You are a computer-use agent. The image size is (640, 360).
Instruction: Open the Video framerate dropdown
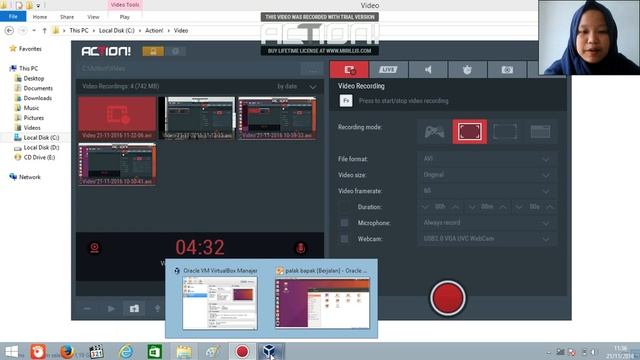487,191
